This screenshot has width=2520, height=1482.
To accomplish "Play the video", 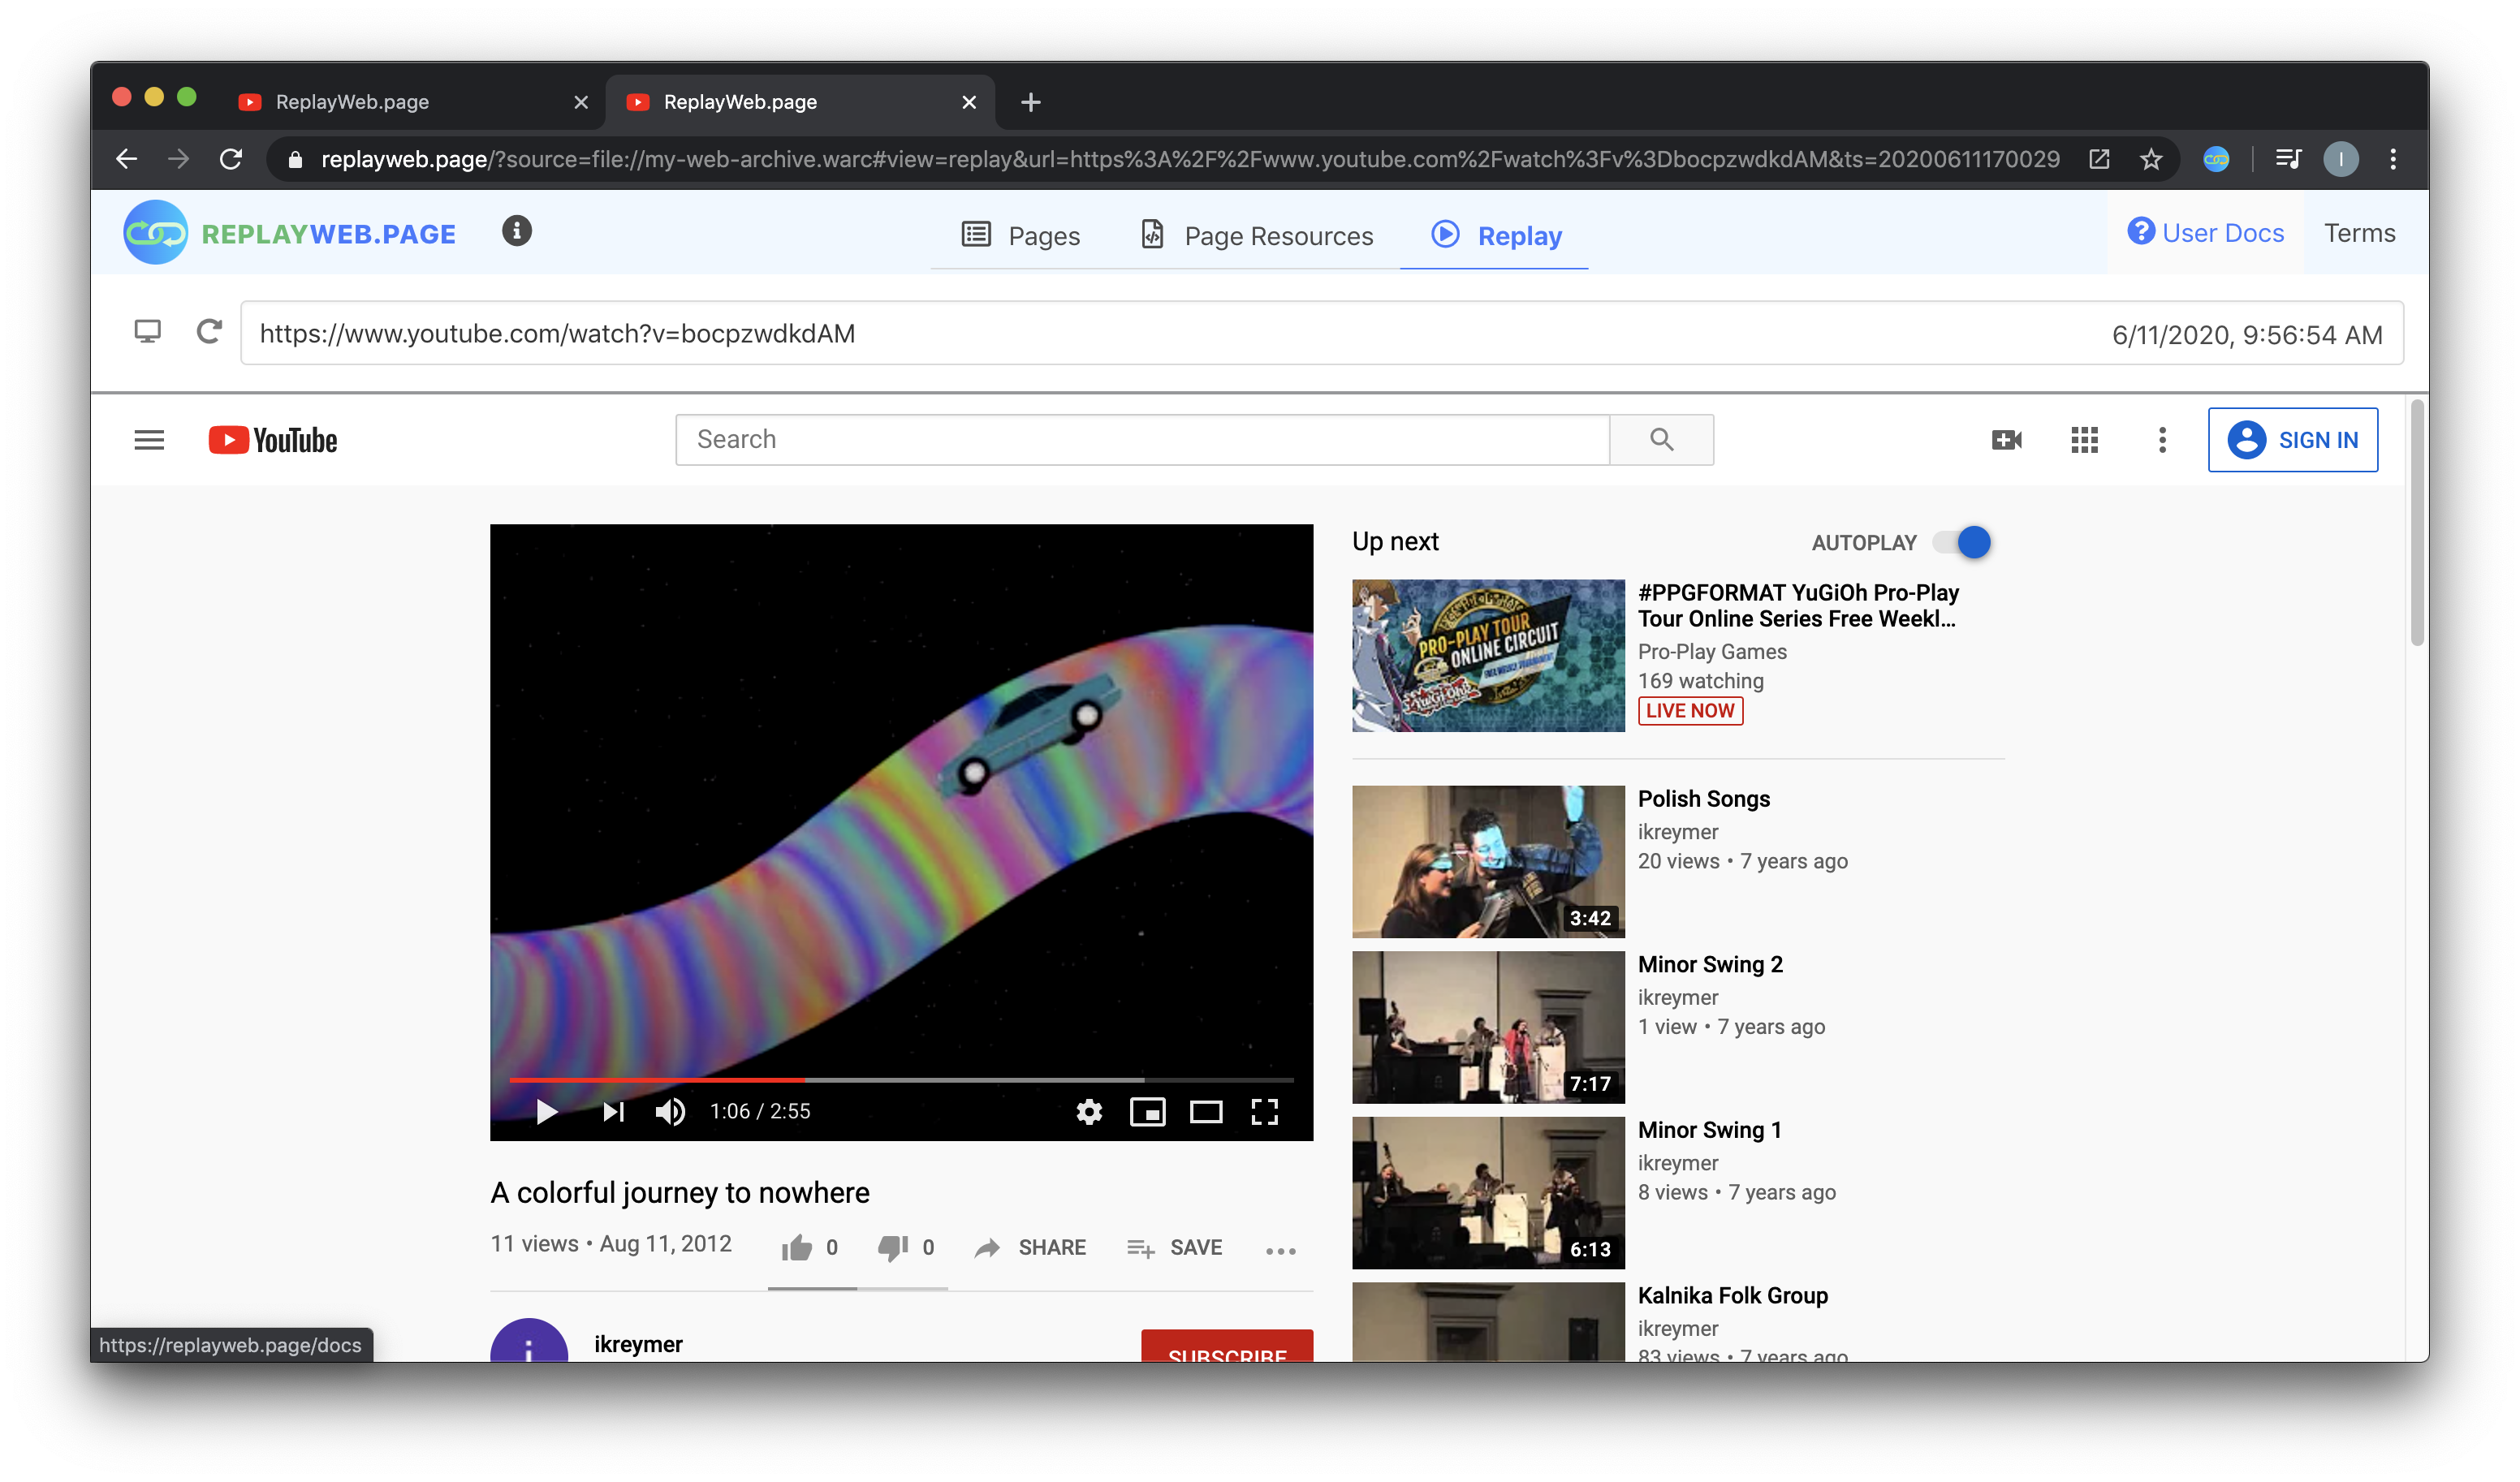I will point(546,1112).
